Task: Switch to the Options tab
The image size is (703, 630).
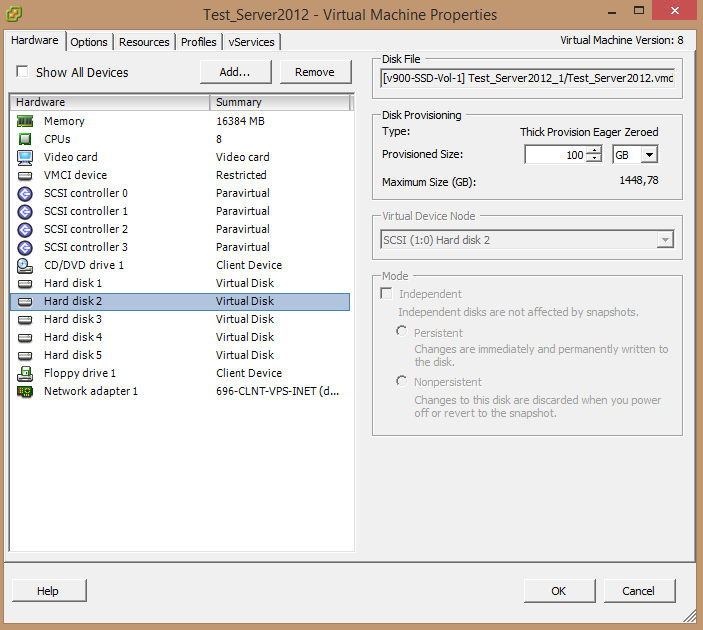Action: tap(89, 42)
